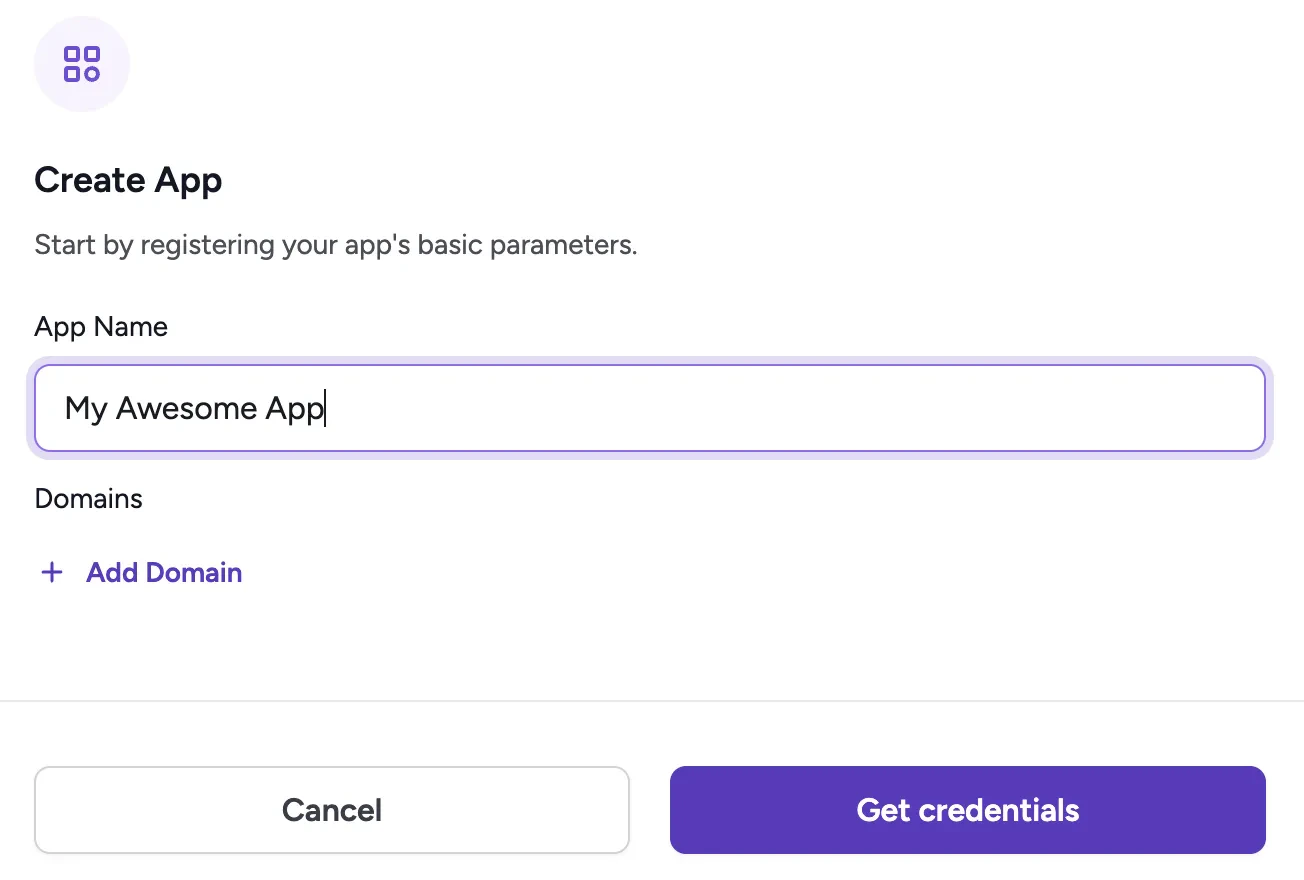Click the Add Domain text
1304x880 pixels.
(164, 572)
